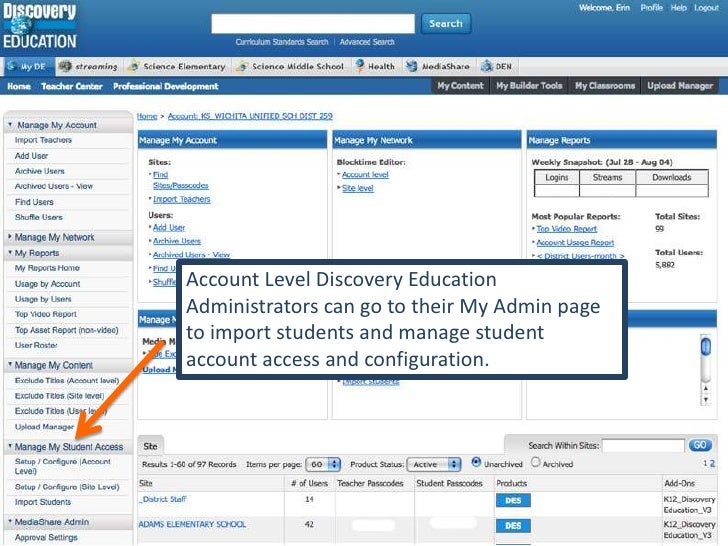Screen dimensions: 728x546
Task: Open the DEN tab
Action: click(x=497, y=66)
